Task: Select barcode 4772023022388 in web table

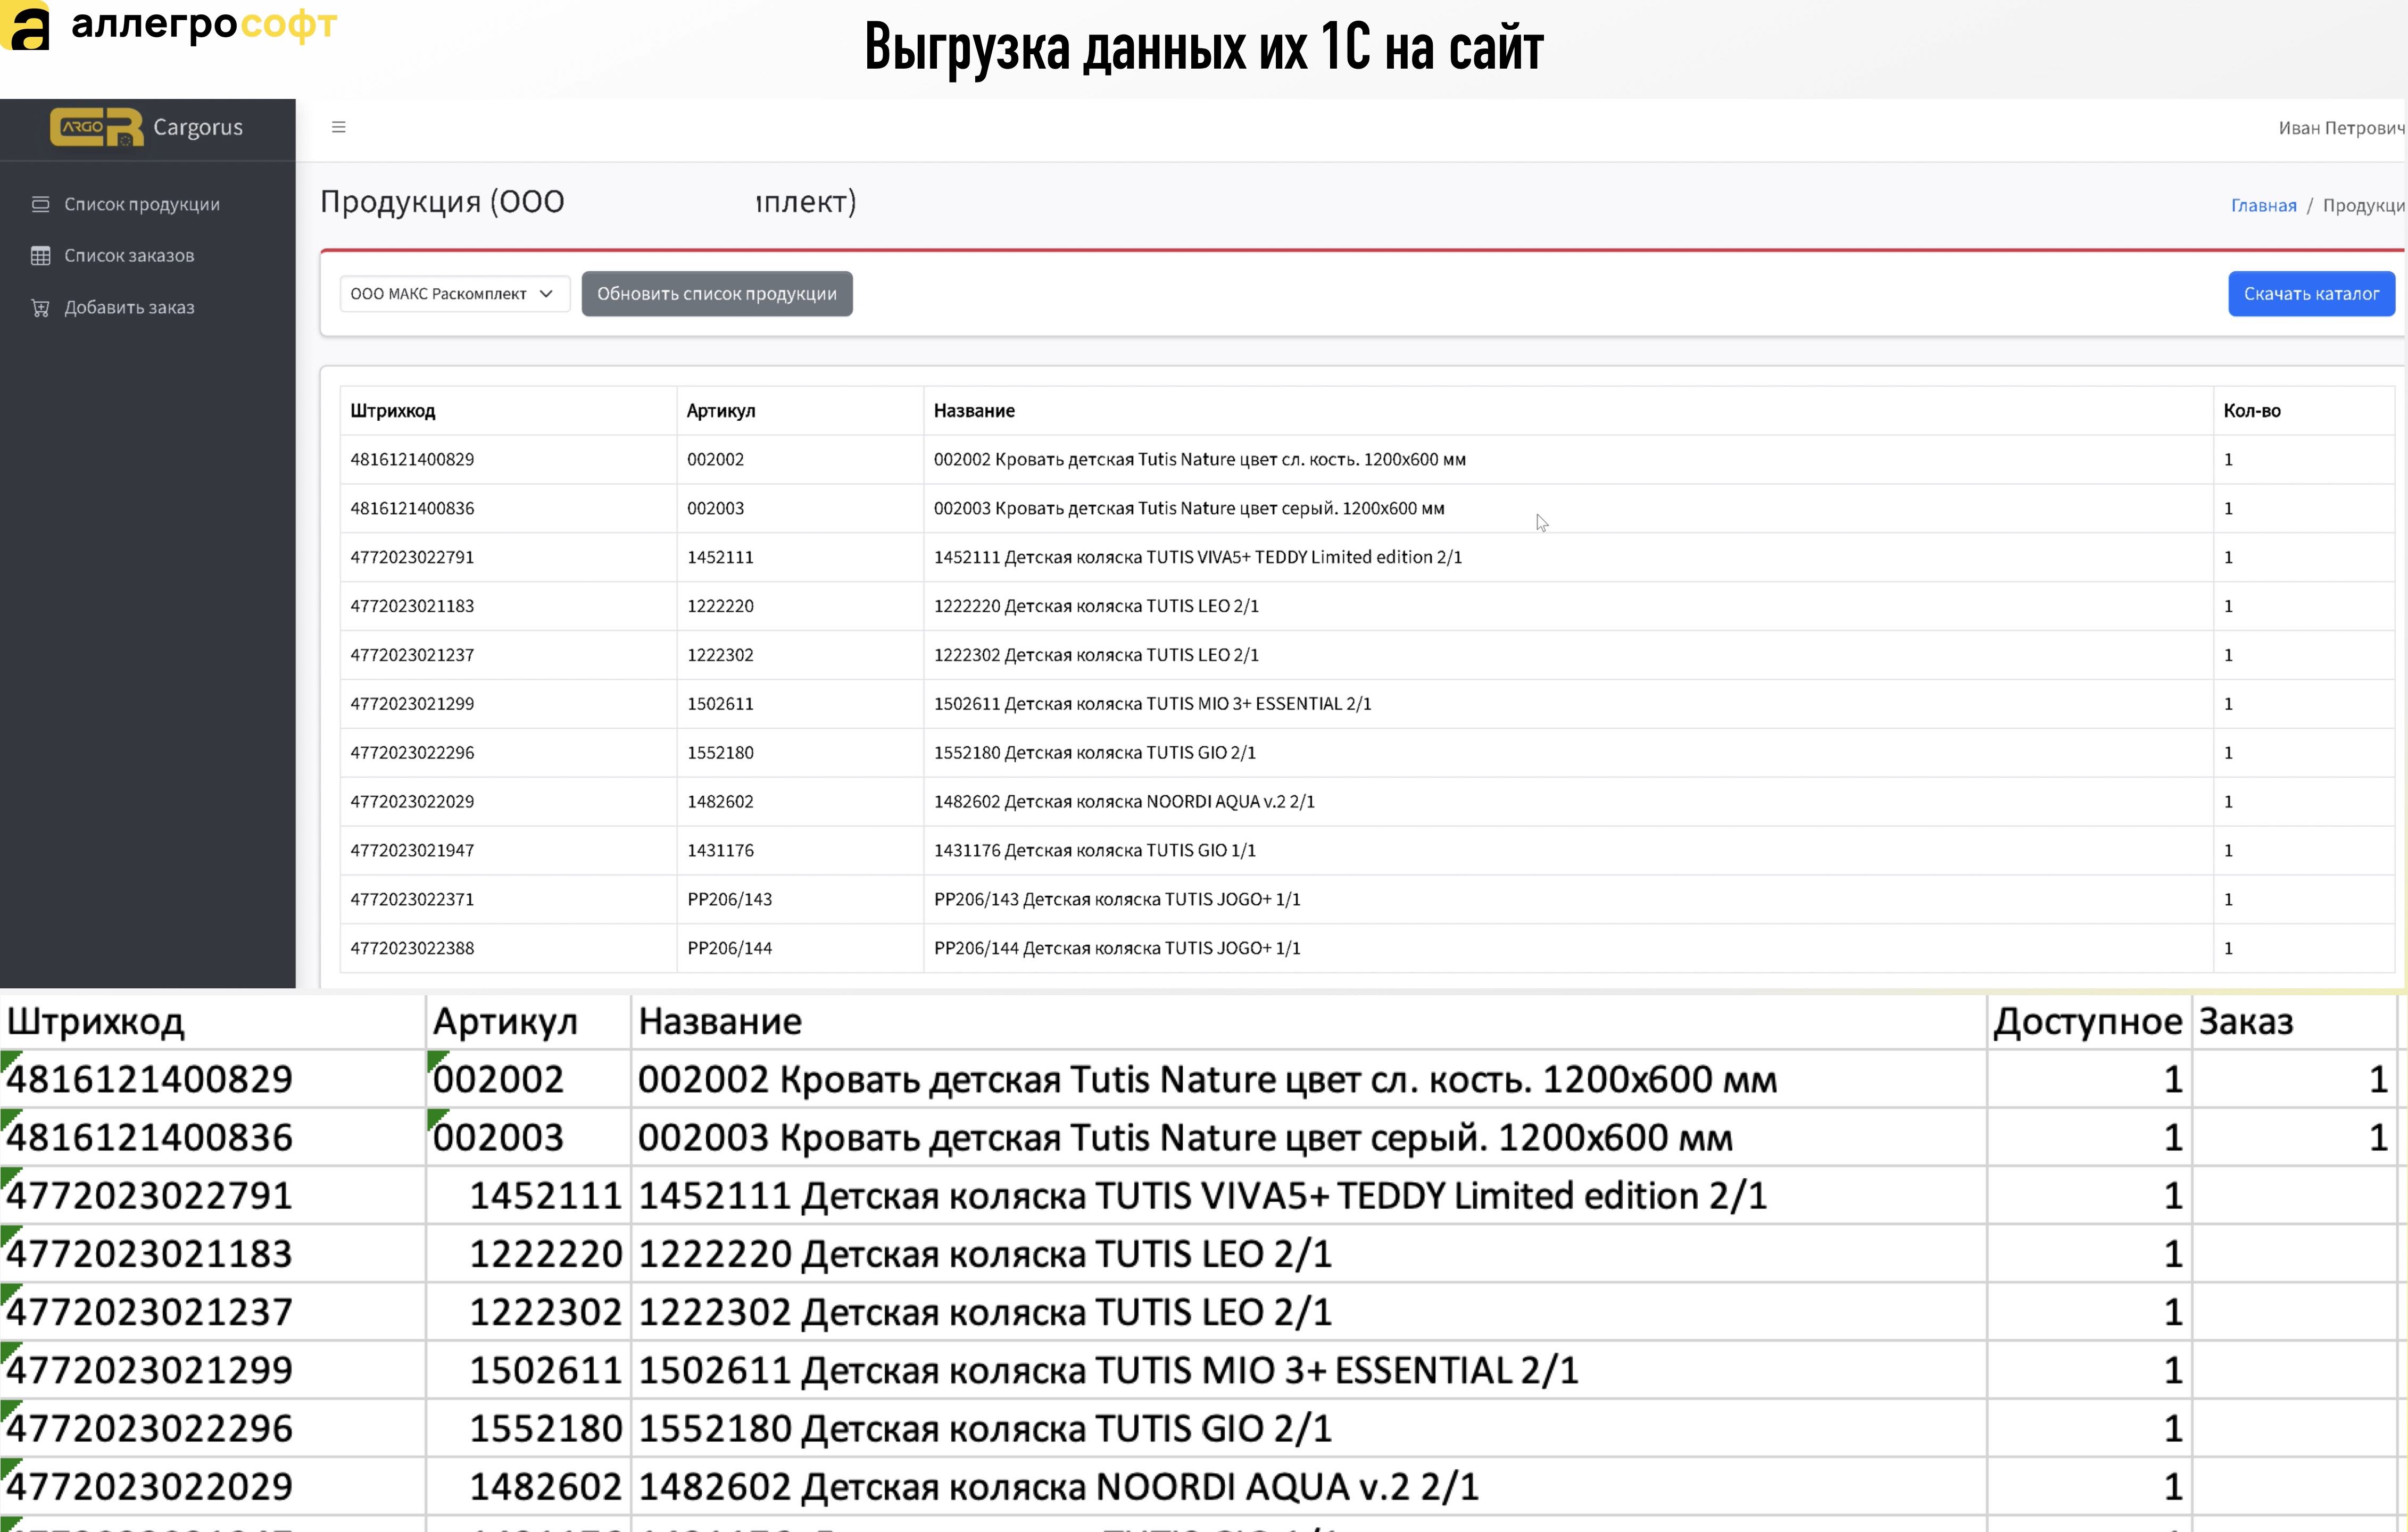Action: 412,949
